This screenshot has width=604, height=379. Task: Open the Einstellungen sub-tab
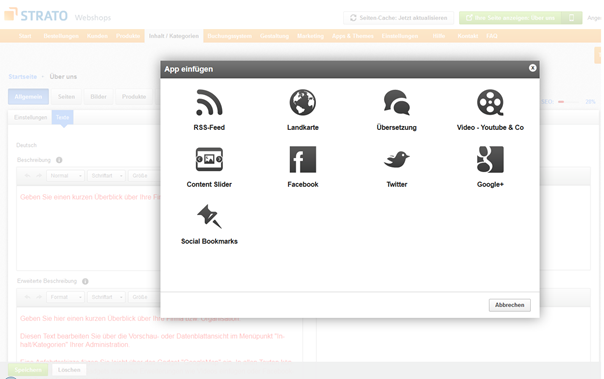30,117
